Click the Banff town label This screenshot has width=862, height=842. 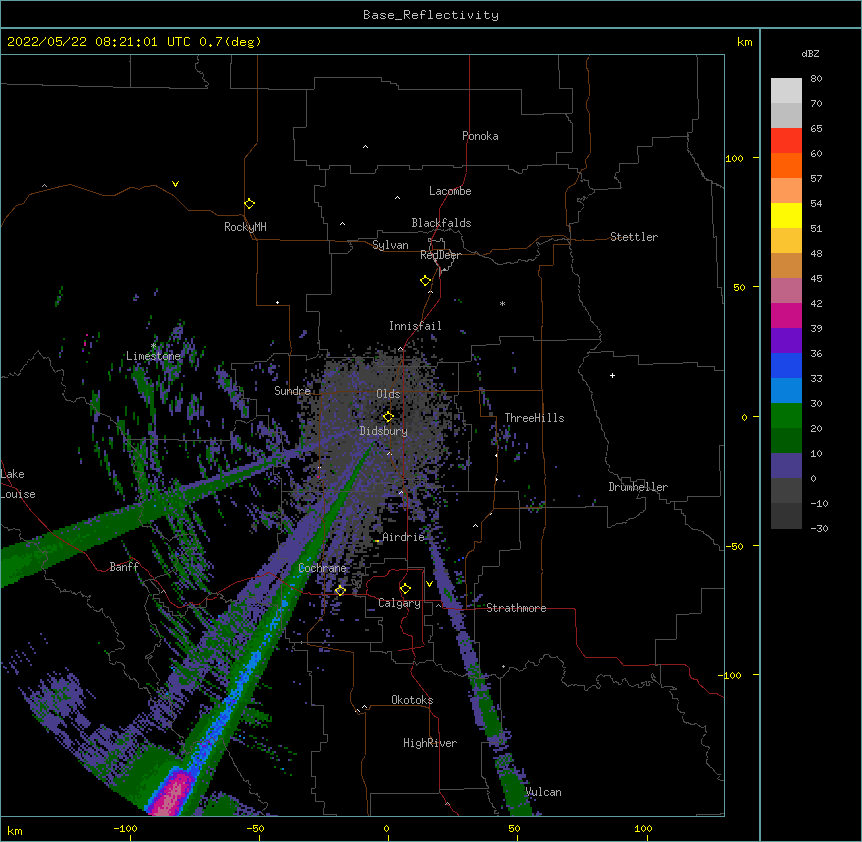tap(124, 567)
